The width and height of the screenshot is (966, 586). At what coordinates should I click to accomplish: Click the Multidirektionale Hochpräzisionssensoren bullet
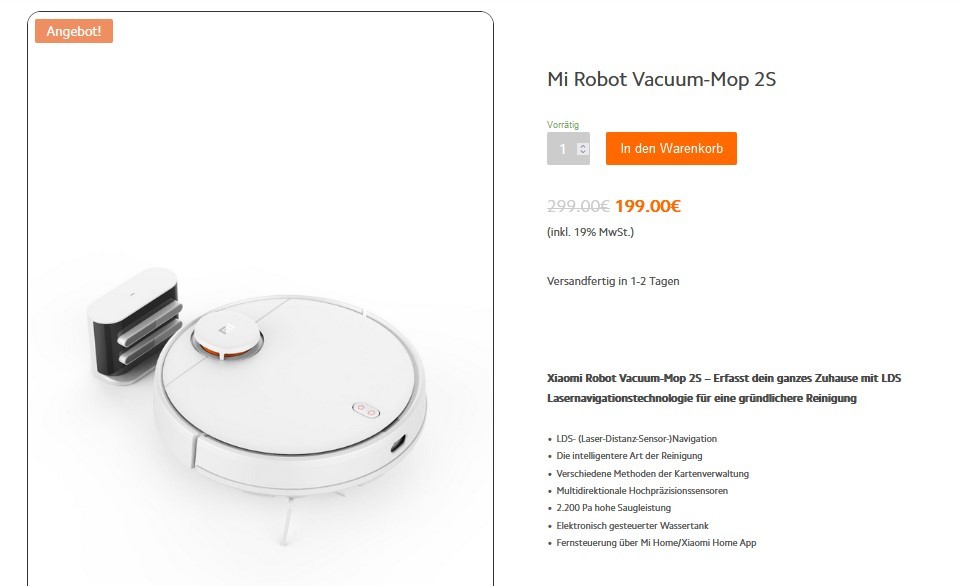(x=642, y=491)
